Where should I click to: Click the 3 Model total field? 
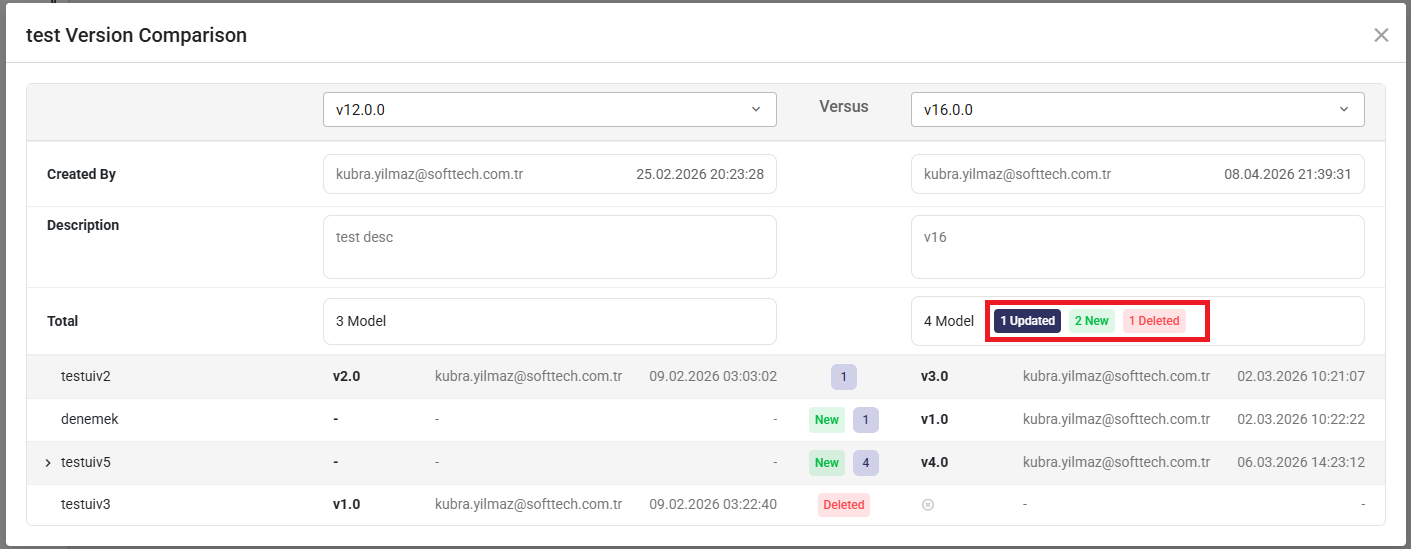pos(549,321)
